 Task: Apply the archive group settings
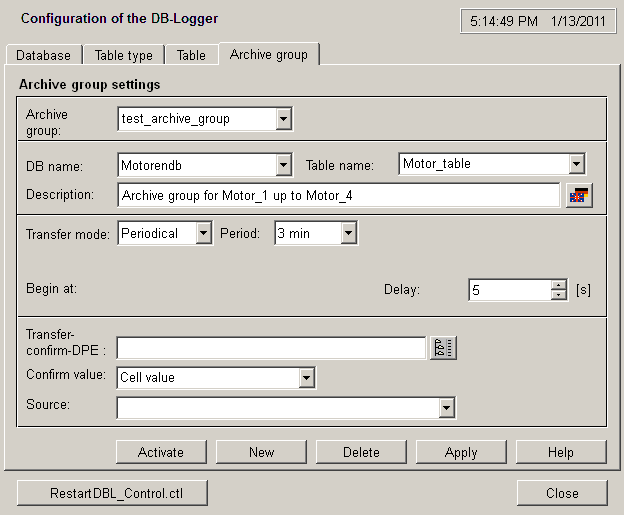coord(461,452)
